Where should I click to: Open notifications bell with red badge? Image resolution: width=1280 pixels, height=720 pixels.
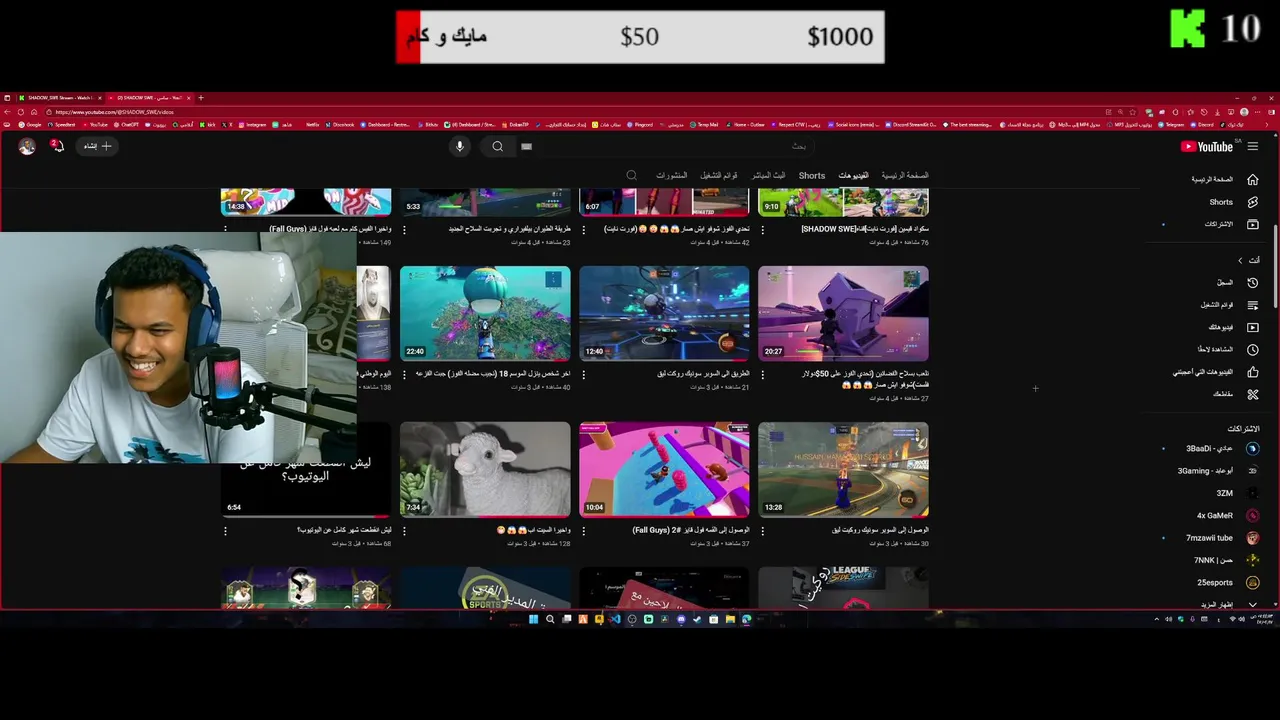point(58,146)
